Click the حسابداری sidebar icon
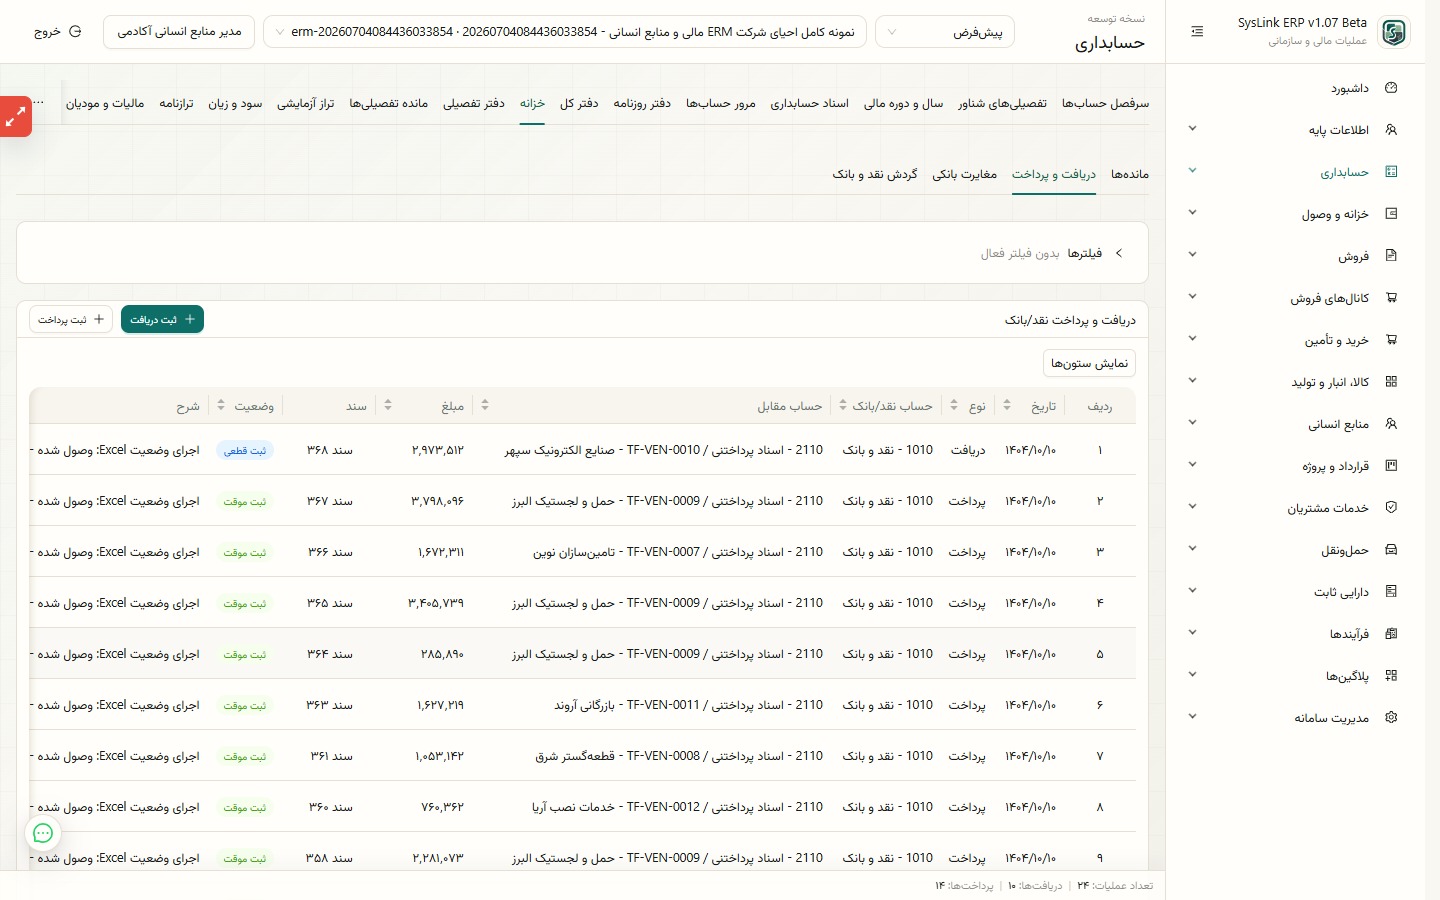 pos(1391,172)
